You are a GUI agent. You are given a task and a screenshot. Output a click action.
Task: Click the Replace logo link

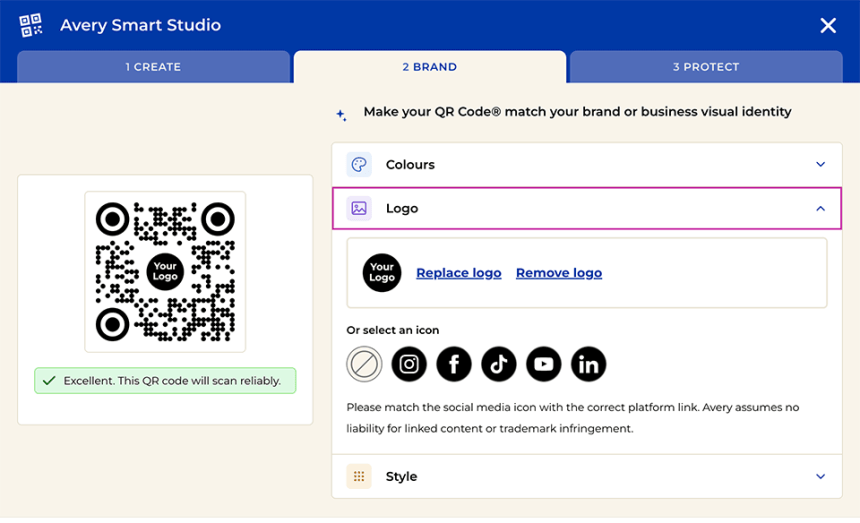click(x=459, y=273)
